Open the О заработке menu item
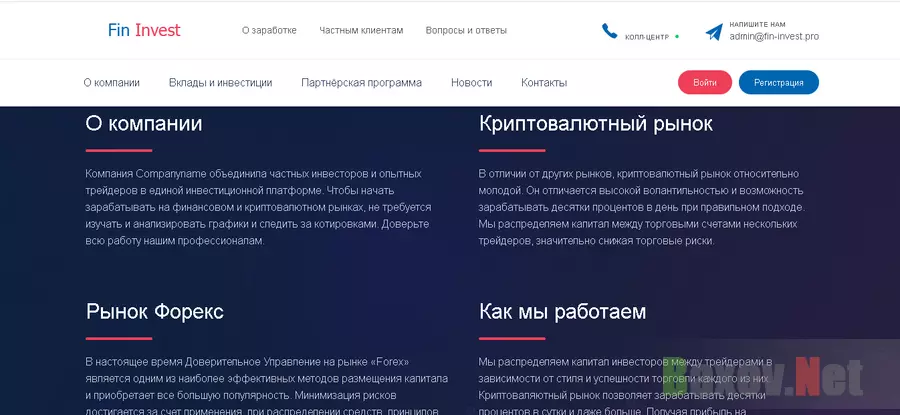The image size is (900, 415). click(269, 30)
